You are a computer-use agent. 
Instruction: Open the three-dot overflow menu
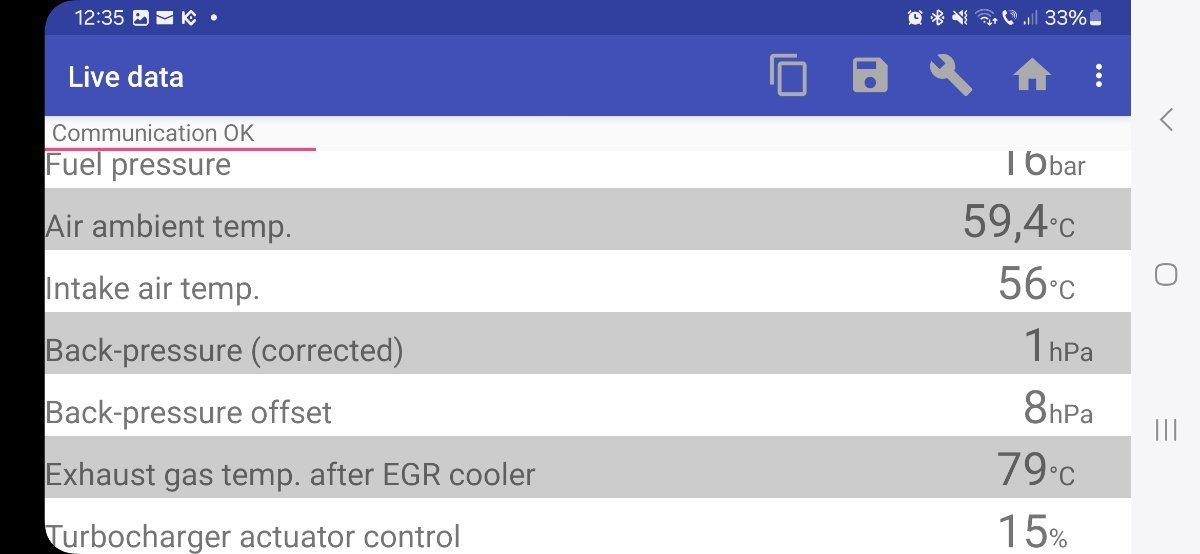click(1098, 76)
